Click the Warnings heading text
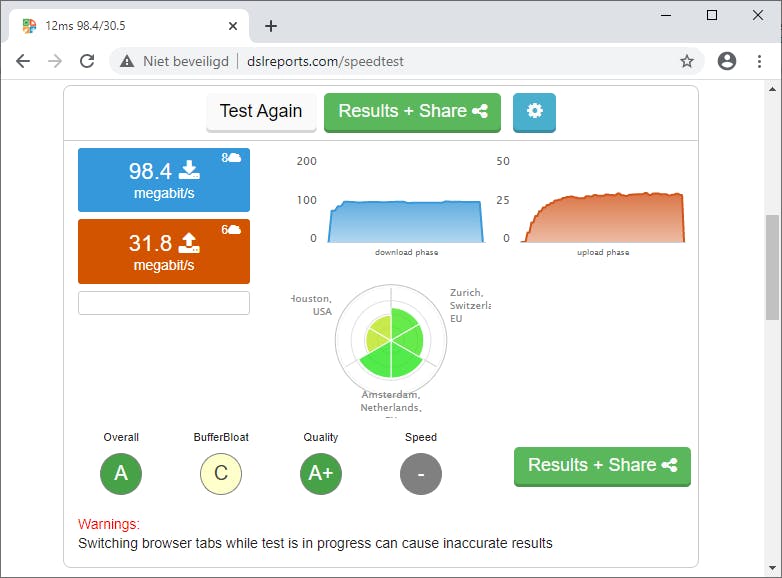 pyautogui.click(x=109, y=524)
